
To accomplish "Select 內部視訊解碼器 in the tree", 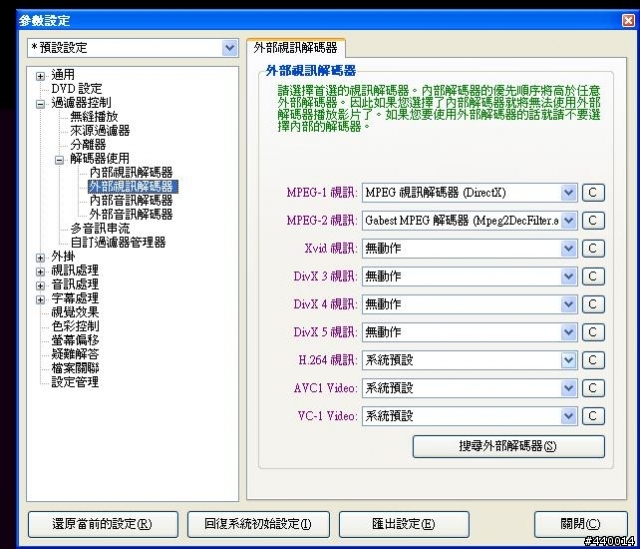I will click(x=131, y=172).
